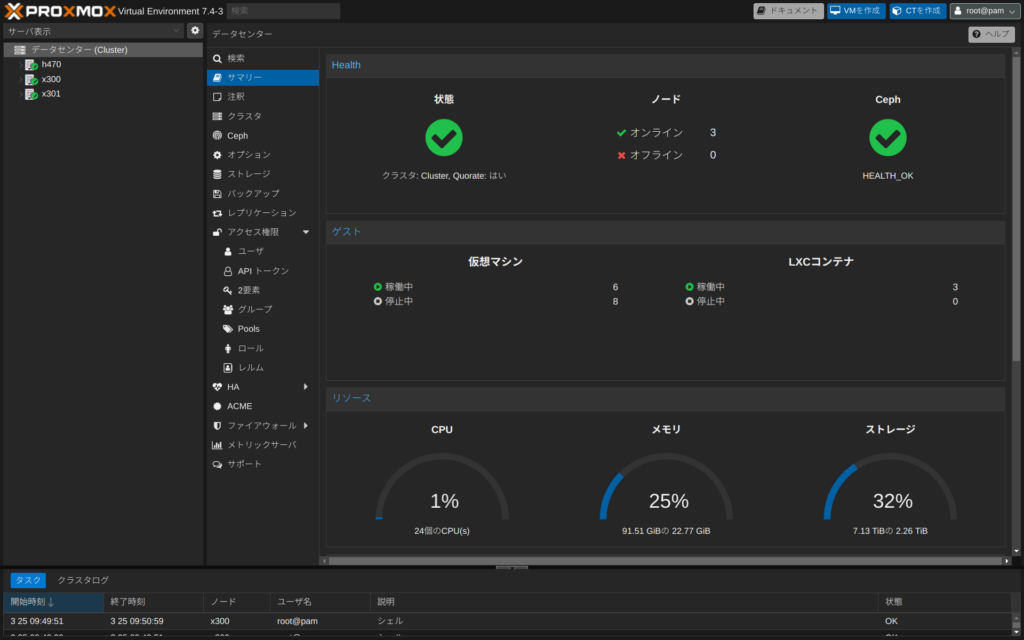Image resolution: width=1024 pixels, height=640 pixels.
Task: Select the Firewall (ファイアウォール) shield icon
Action: pyautogui.click(x=218, y=426)
